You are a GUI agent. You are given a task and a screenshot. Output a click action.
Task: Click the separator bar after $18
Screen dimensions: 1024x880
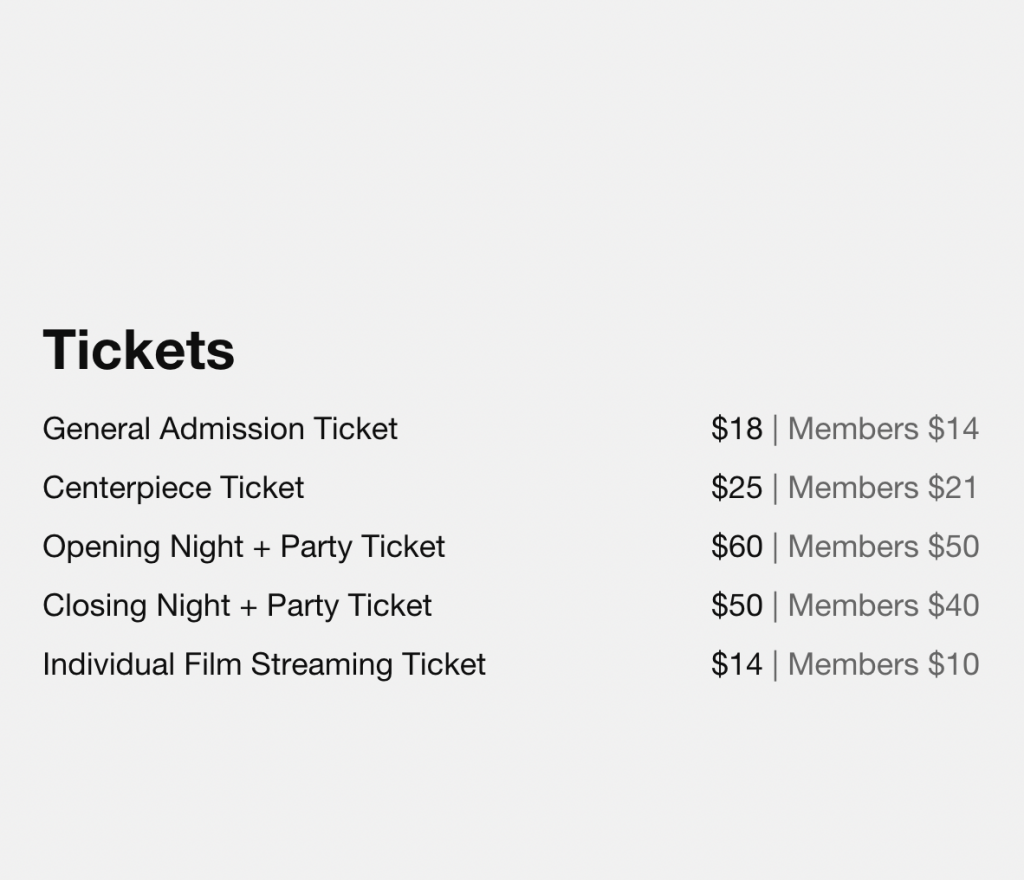(x=775, y=430)
